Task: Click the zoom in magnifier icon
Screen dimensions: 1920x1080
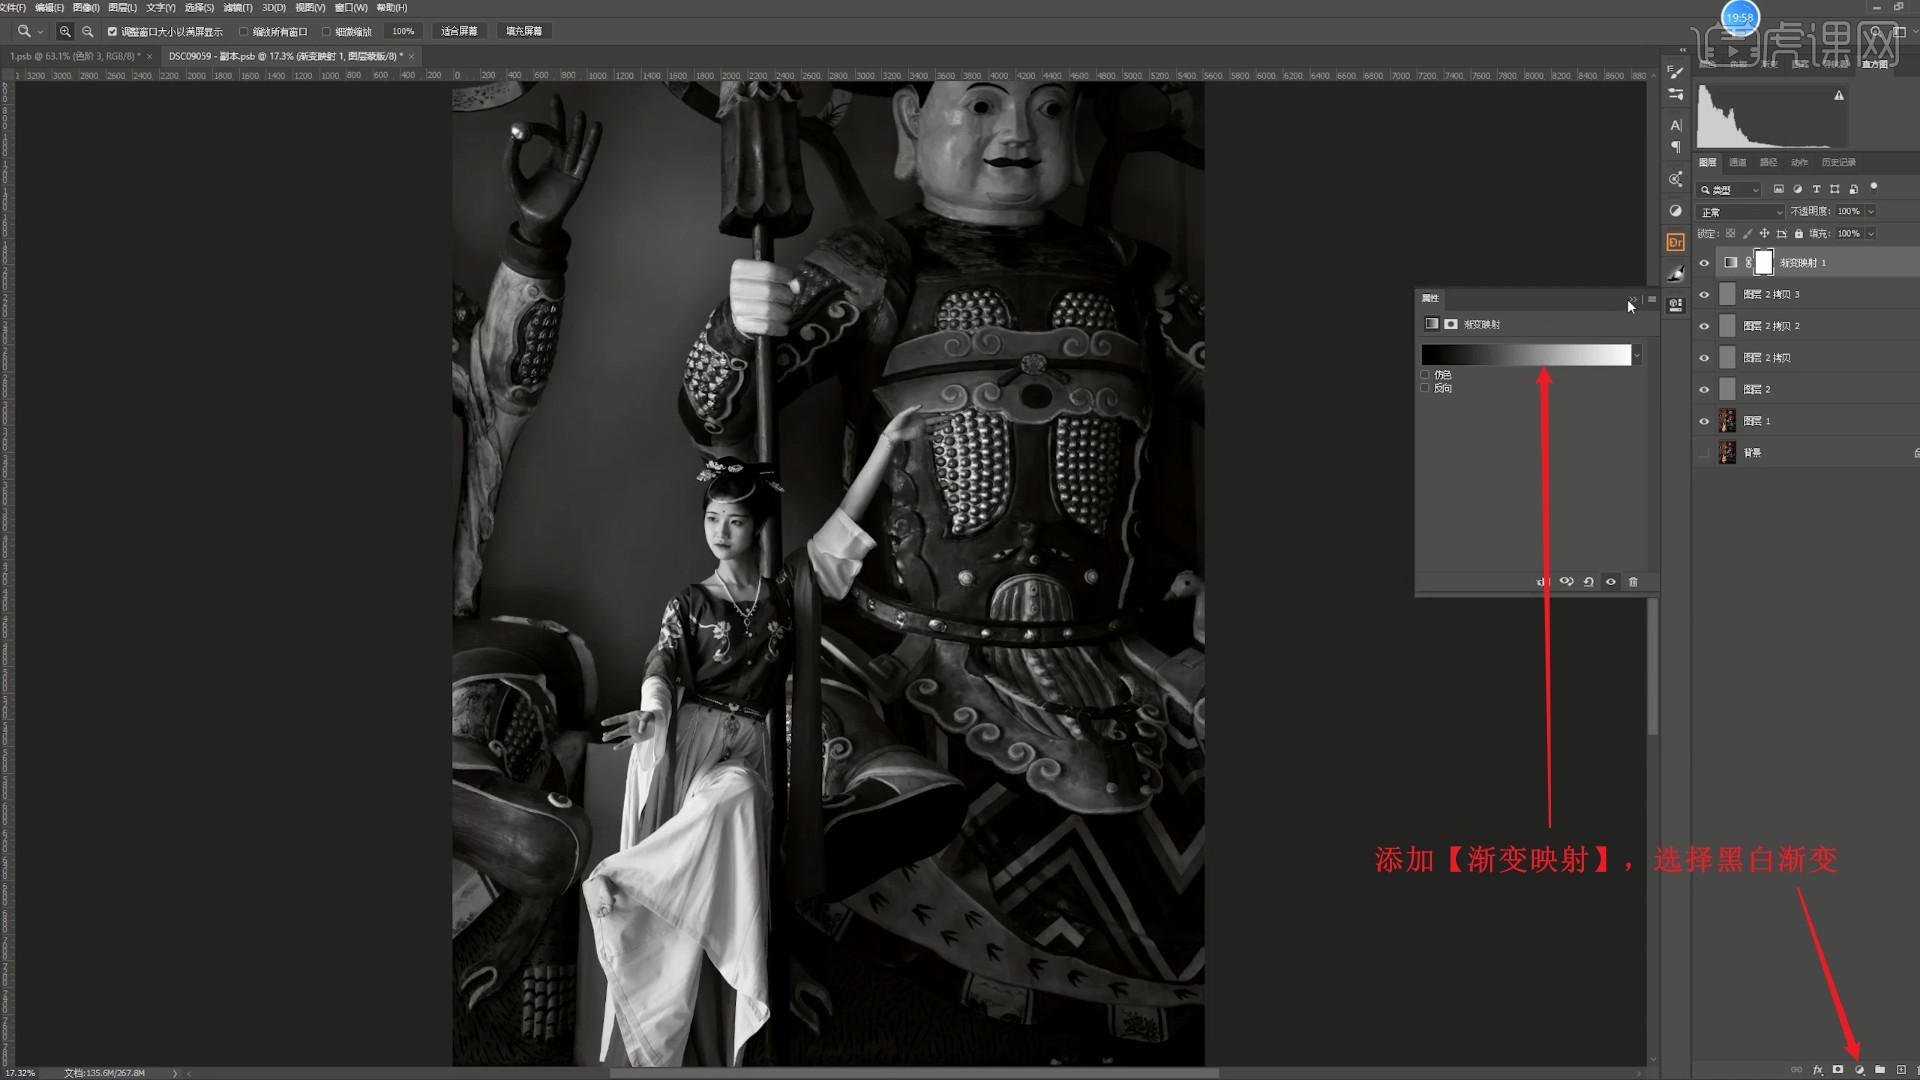Action: [65, 32]
